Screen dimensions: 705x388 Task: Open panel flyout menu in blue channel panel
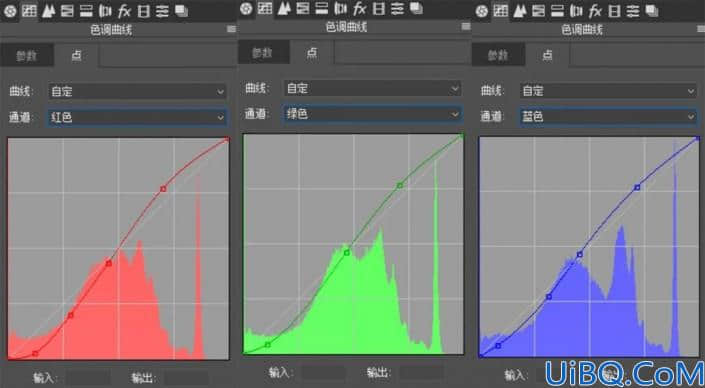[701, 29]
